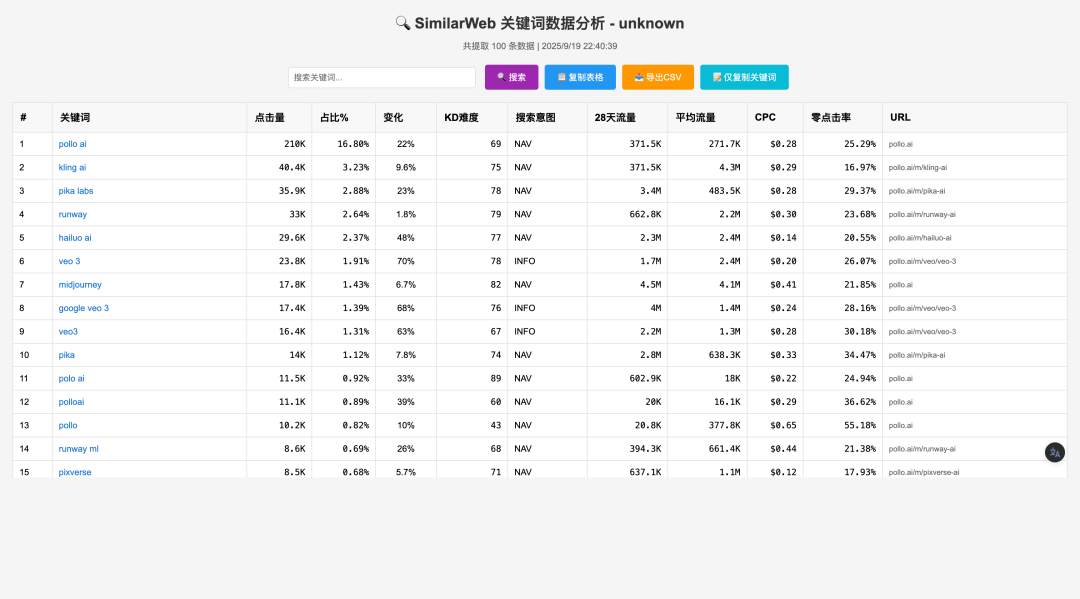Open the polo ai keyword link
1080x599 pixels.
point(72,378)
